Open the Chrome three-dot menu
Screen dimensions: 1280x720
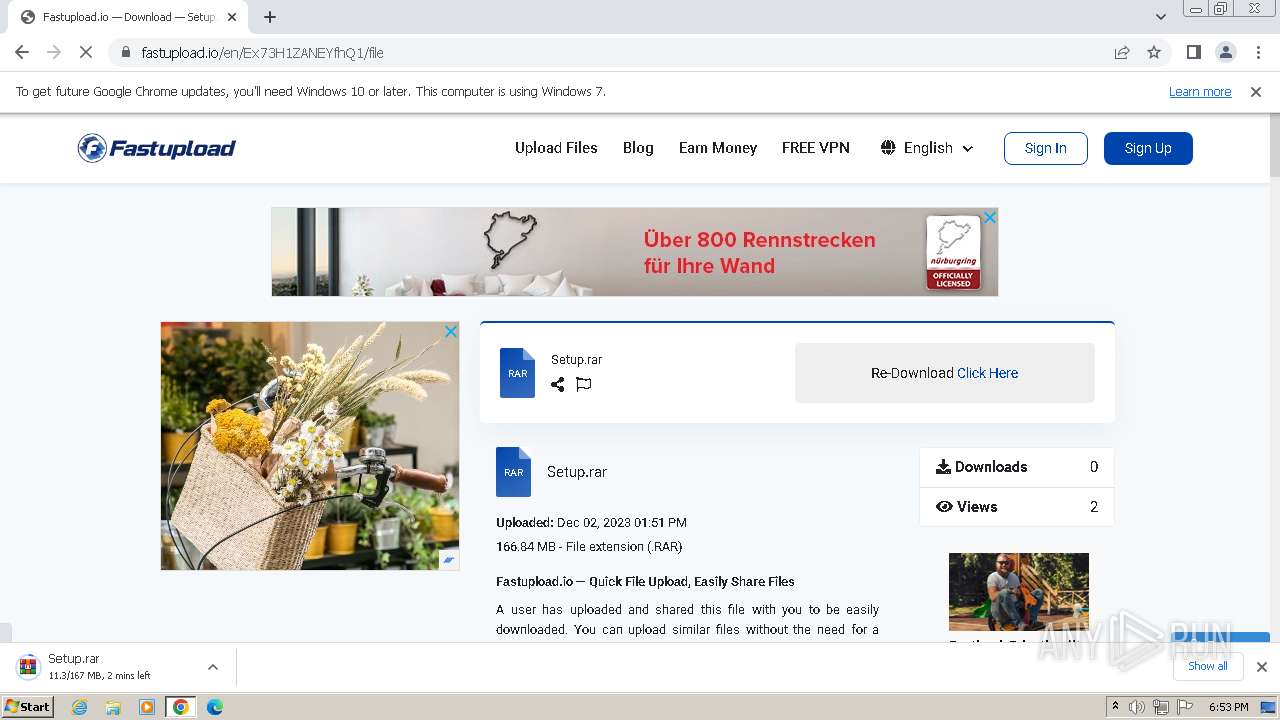click(x=1258, y=52)
